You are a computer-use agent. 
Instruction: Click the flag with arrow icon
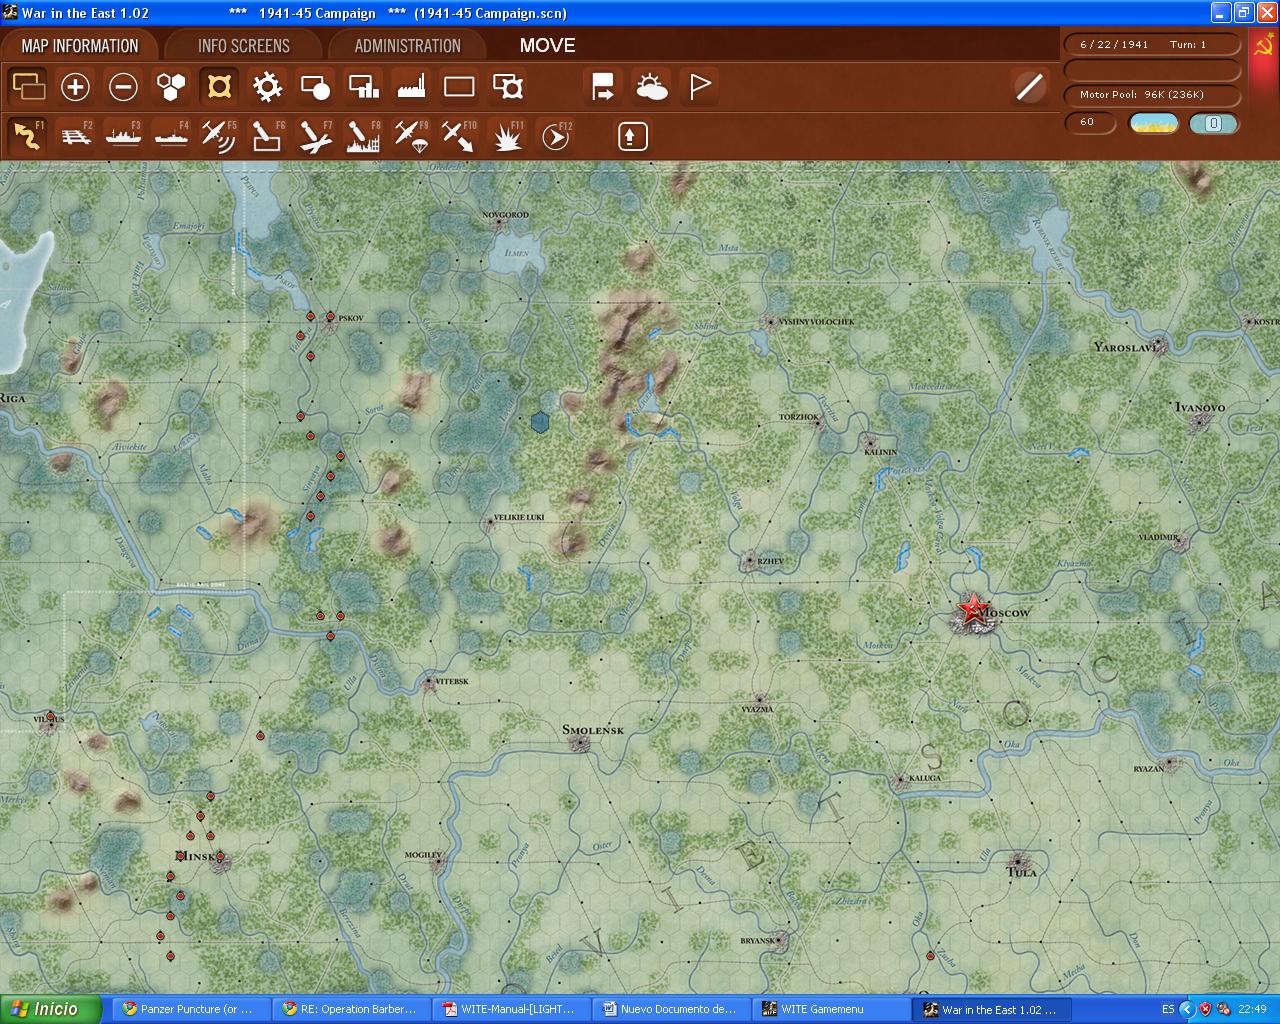click(603, 87)
